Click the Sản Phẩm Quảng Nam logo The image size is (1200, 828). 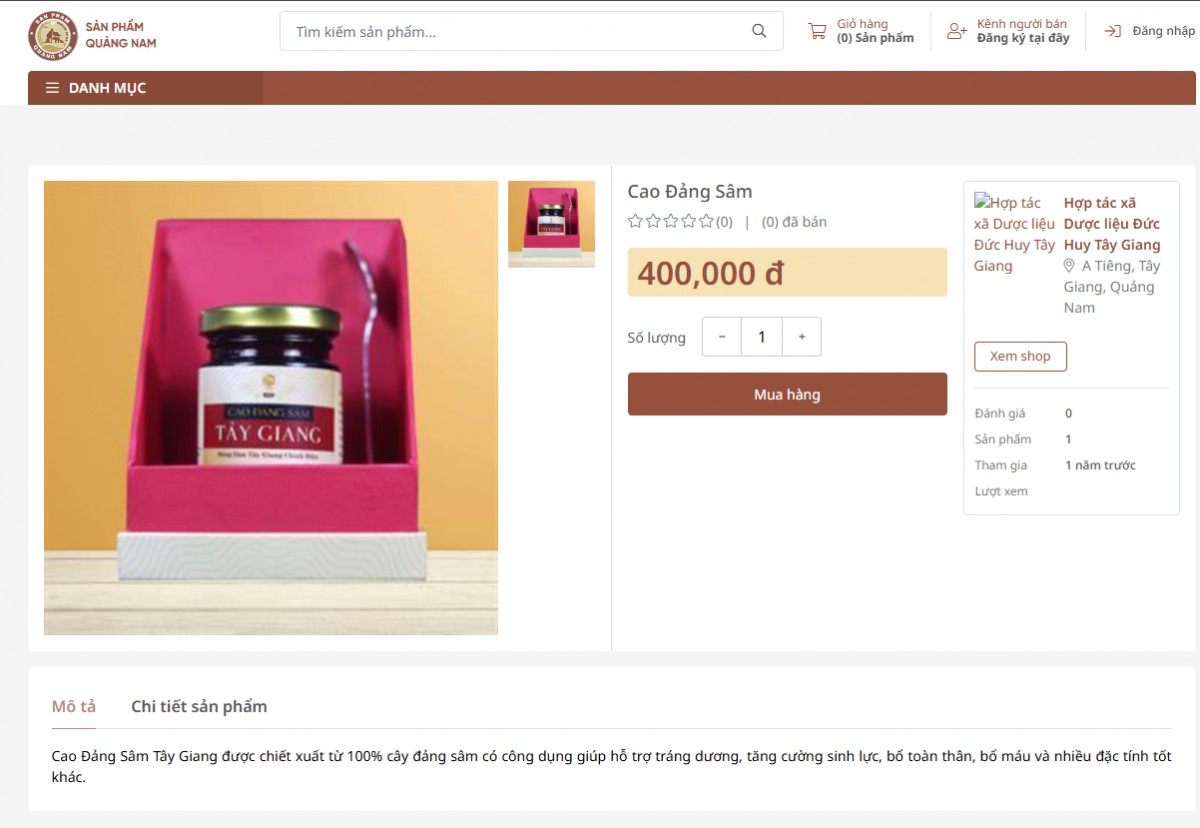point(92,35)
